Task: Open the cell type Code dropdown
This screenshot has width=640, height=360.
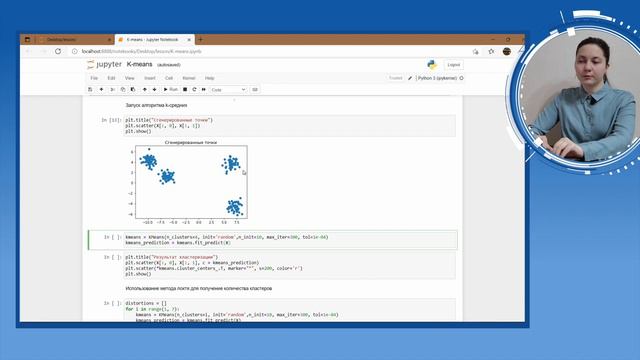Action: click(x=228, y=90)
